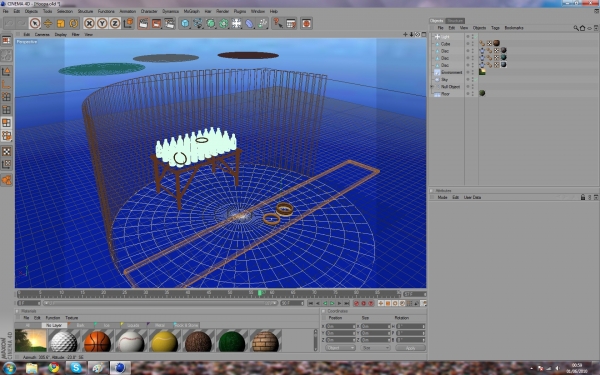Select the basketball material thumbnail
The height and width of the screenshot is (375, 600).
click(x=98, y=341)
